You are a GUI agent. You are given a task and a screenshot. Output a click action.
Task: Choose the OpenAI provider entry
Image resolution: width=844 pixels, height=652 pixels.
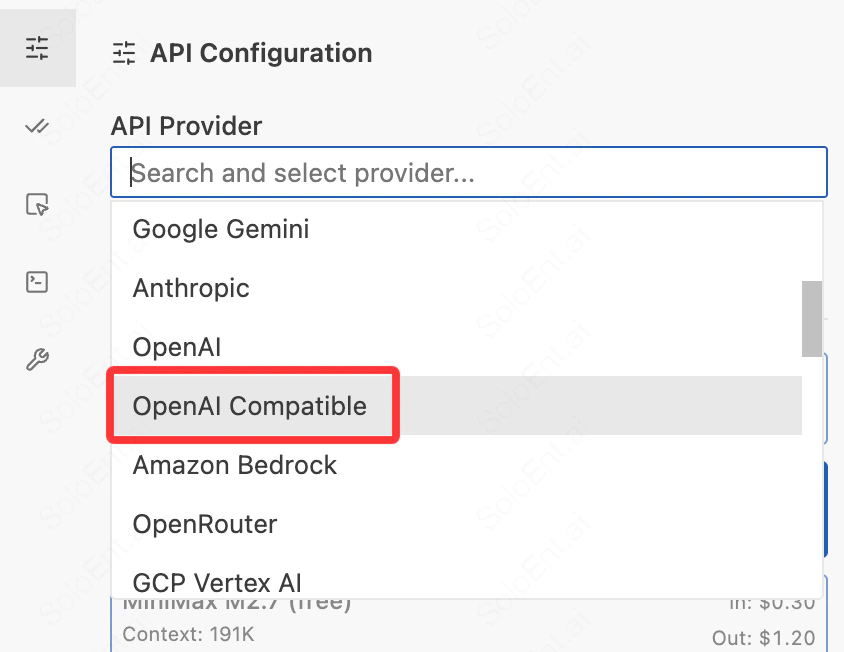177,347
